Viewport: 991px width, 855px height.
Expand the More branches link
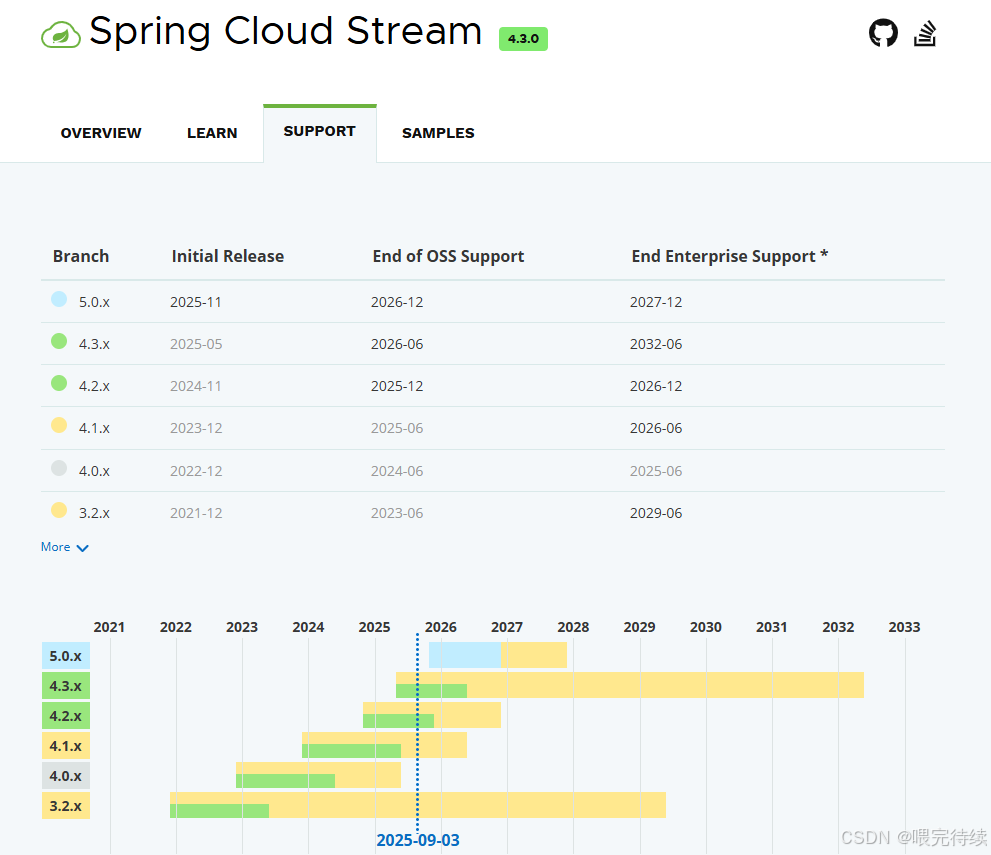pos(64,547)
